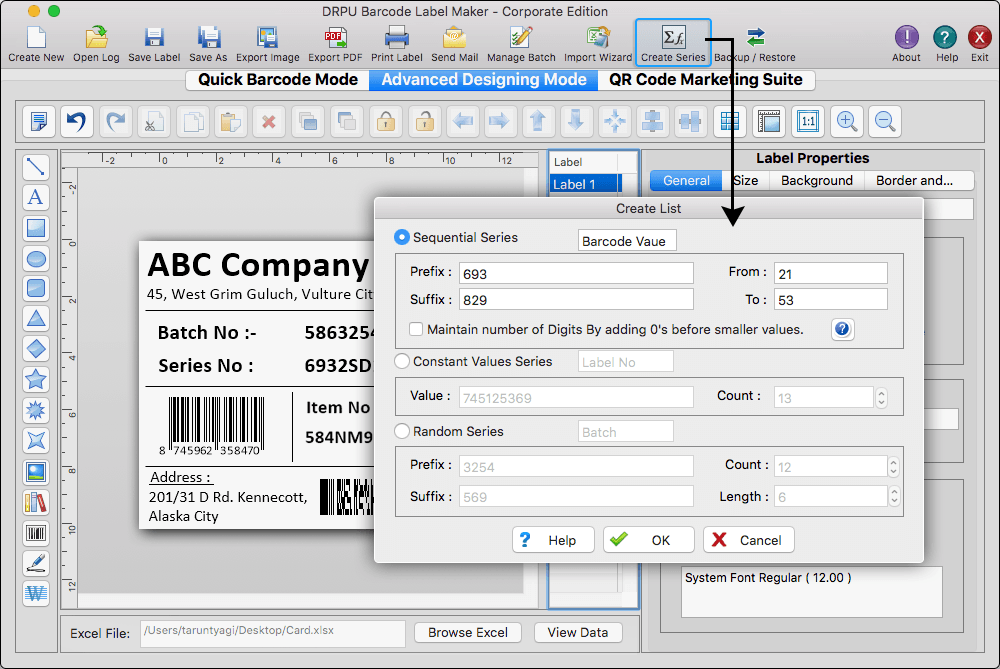
Task: Select the Image insert tool
Action: click(x=36, y=473)
